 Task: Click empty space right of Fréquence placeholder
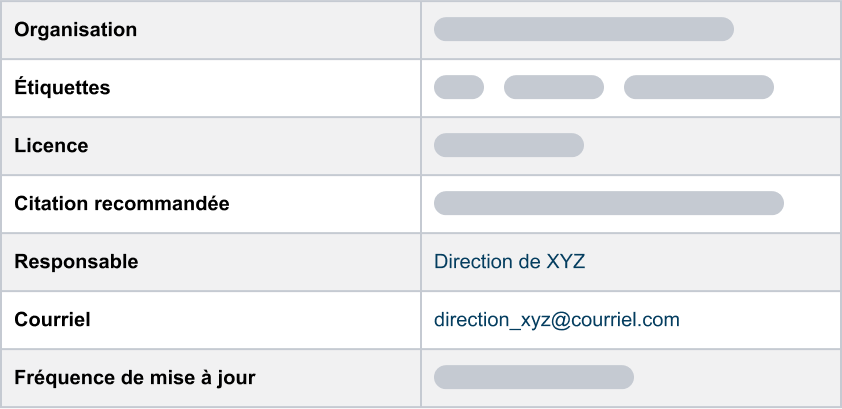(735, 378)
